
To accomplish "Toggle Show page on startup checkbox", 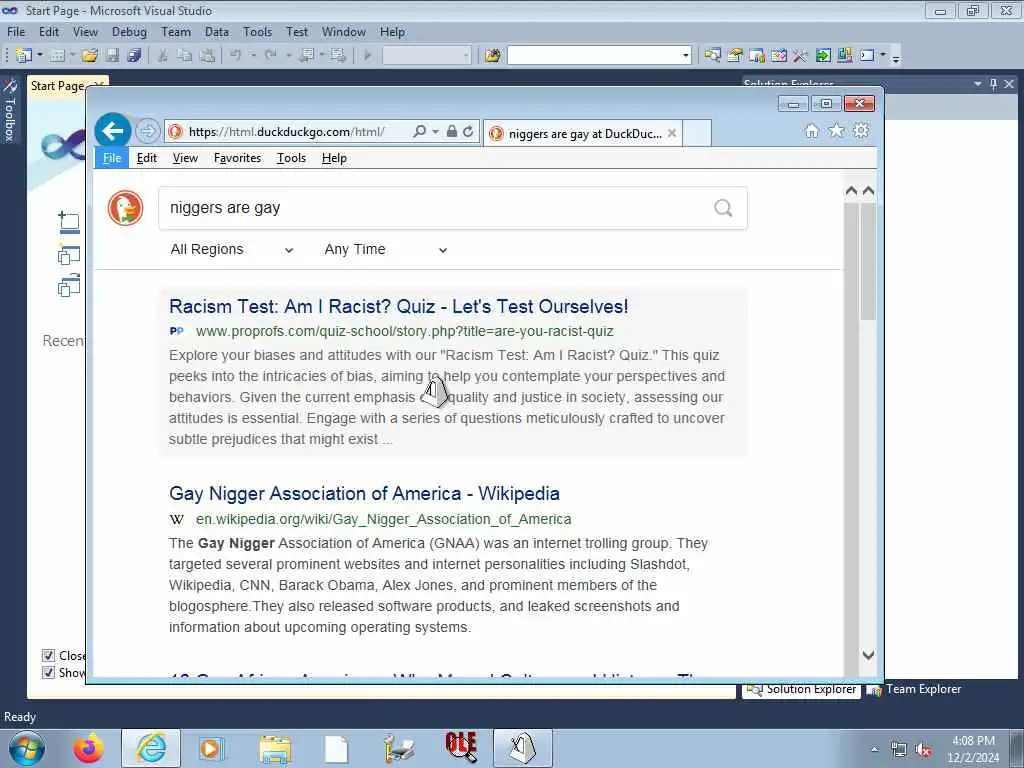I will click(x=48, y=672).
